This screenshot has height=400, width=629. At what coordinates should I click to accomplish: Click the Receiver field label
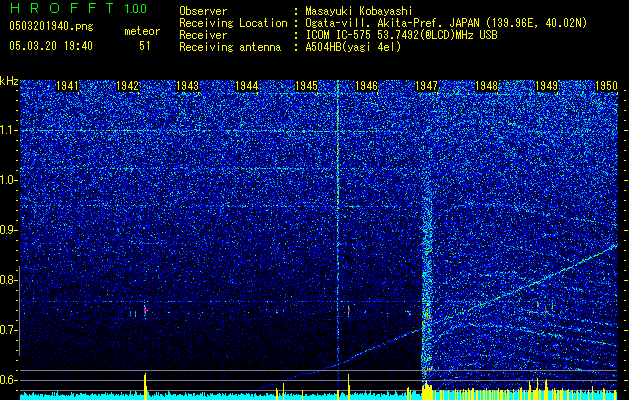click(203, 35)
